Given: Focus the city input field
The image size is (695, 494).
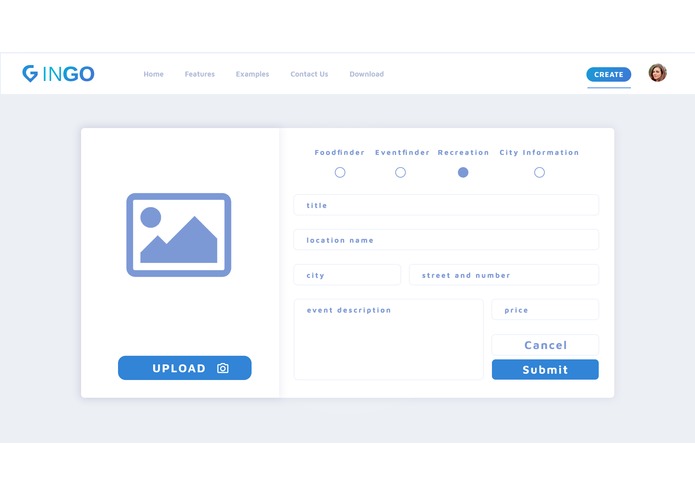Looking at the screenshot, I should coord(347,275).
